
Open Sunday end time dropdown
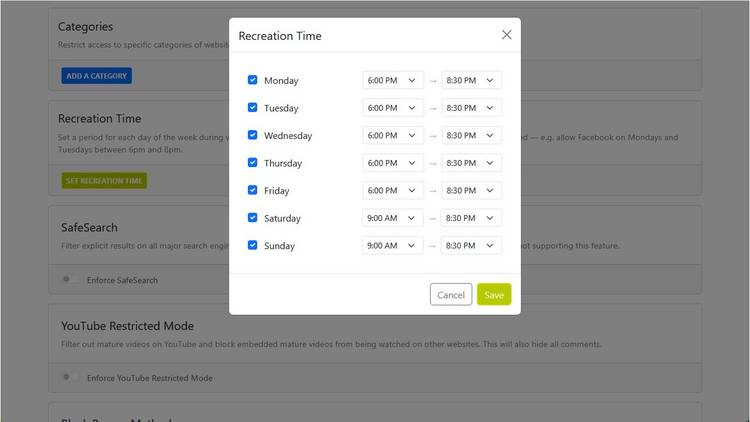pos(471,245)
